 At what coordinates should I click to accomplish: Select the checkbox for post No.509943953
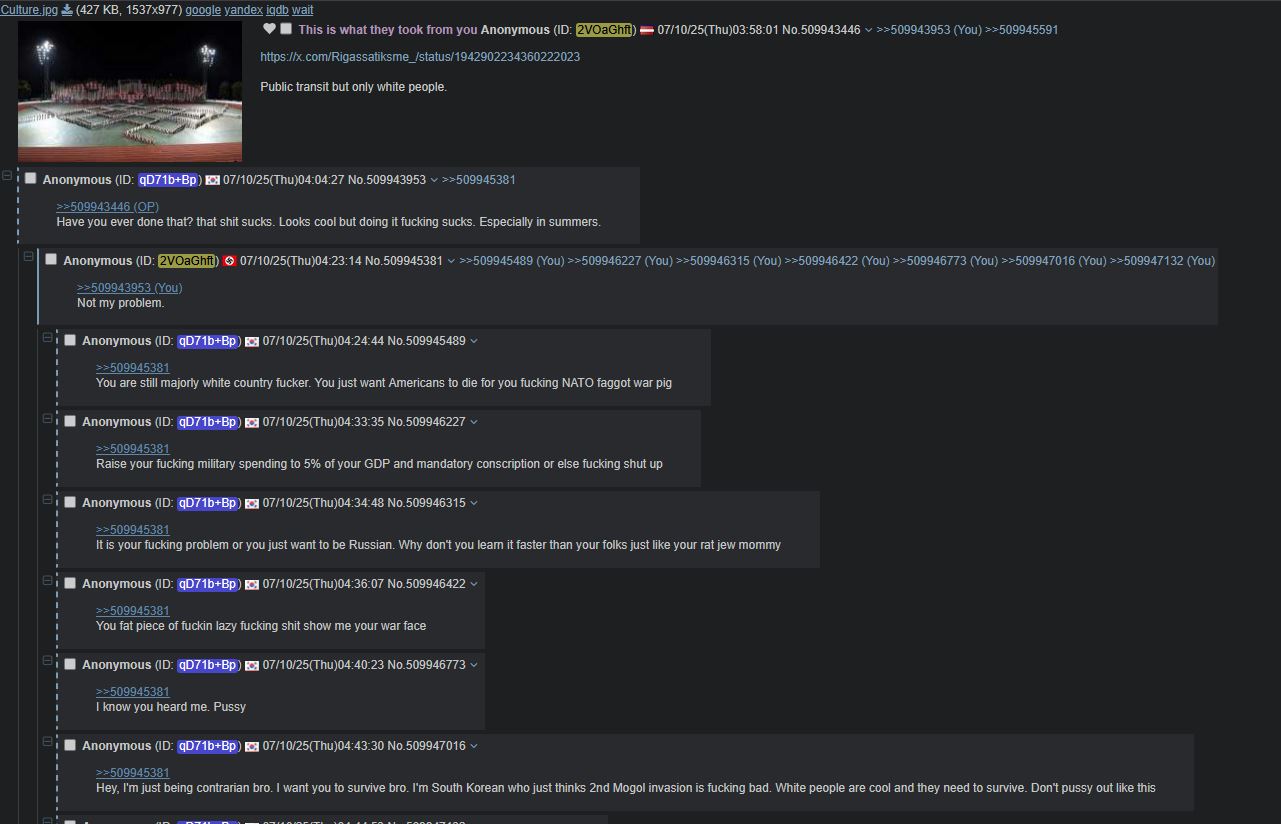pyautogui.click(x=30, y=178)
